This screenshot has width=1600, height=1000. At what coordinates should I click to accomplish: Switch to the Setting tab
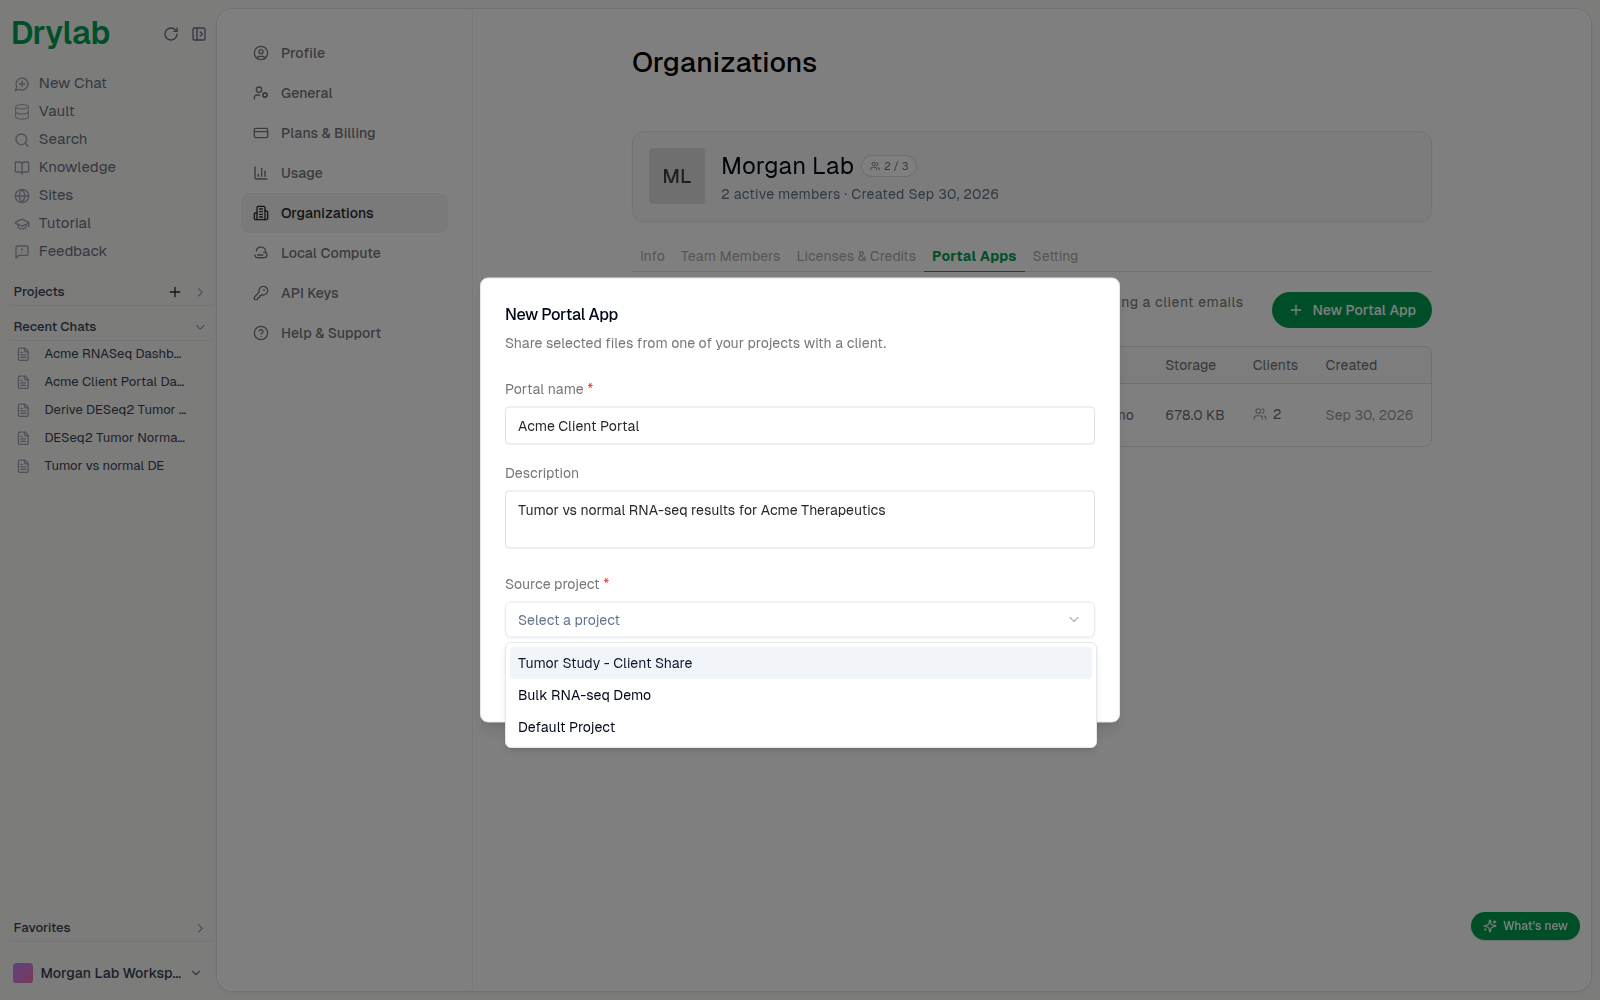click(1055, 256)
